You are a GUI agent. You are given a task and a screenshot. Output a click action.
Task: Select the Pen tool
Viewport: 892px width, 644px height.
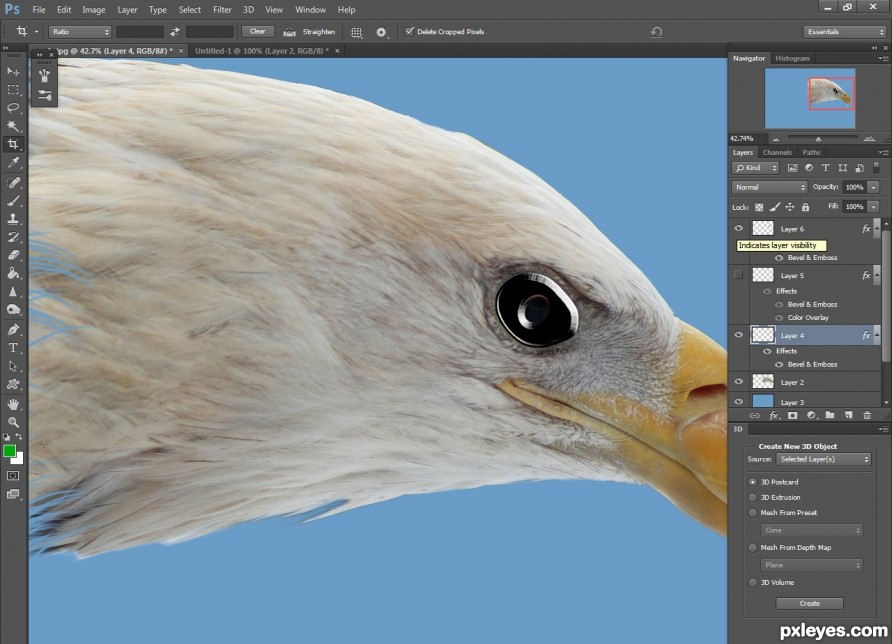pos(13,329)
